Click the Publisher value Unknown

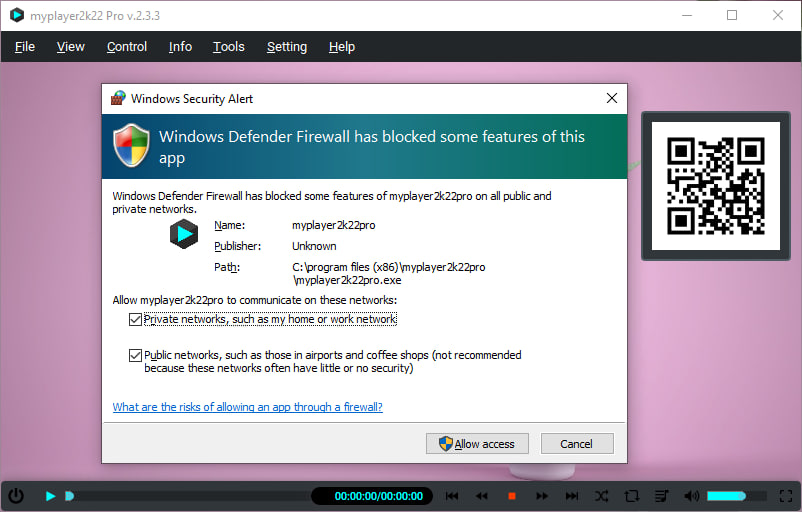pos(314,246)
